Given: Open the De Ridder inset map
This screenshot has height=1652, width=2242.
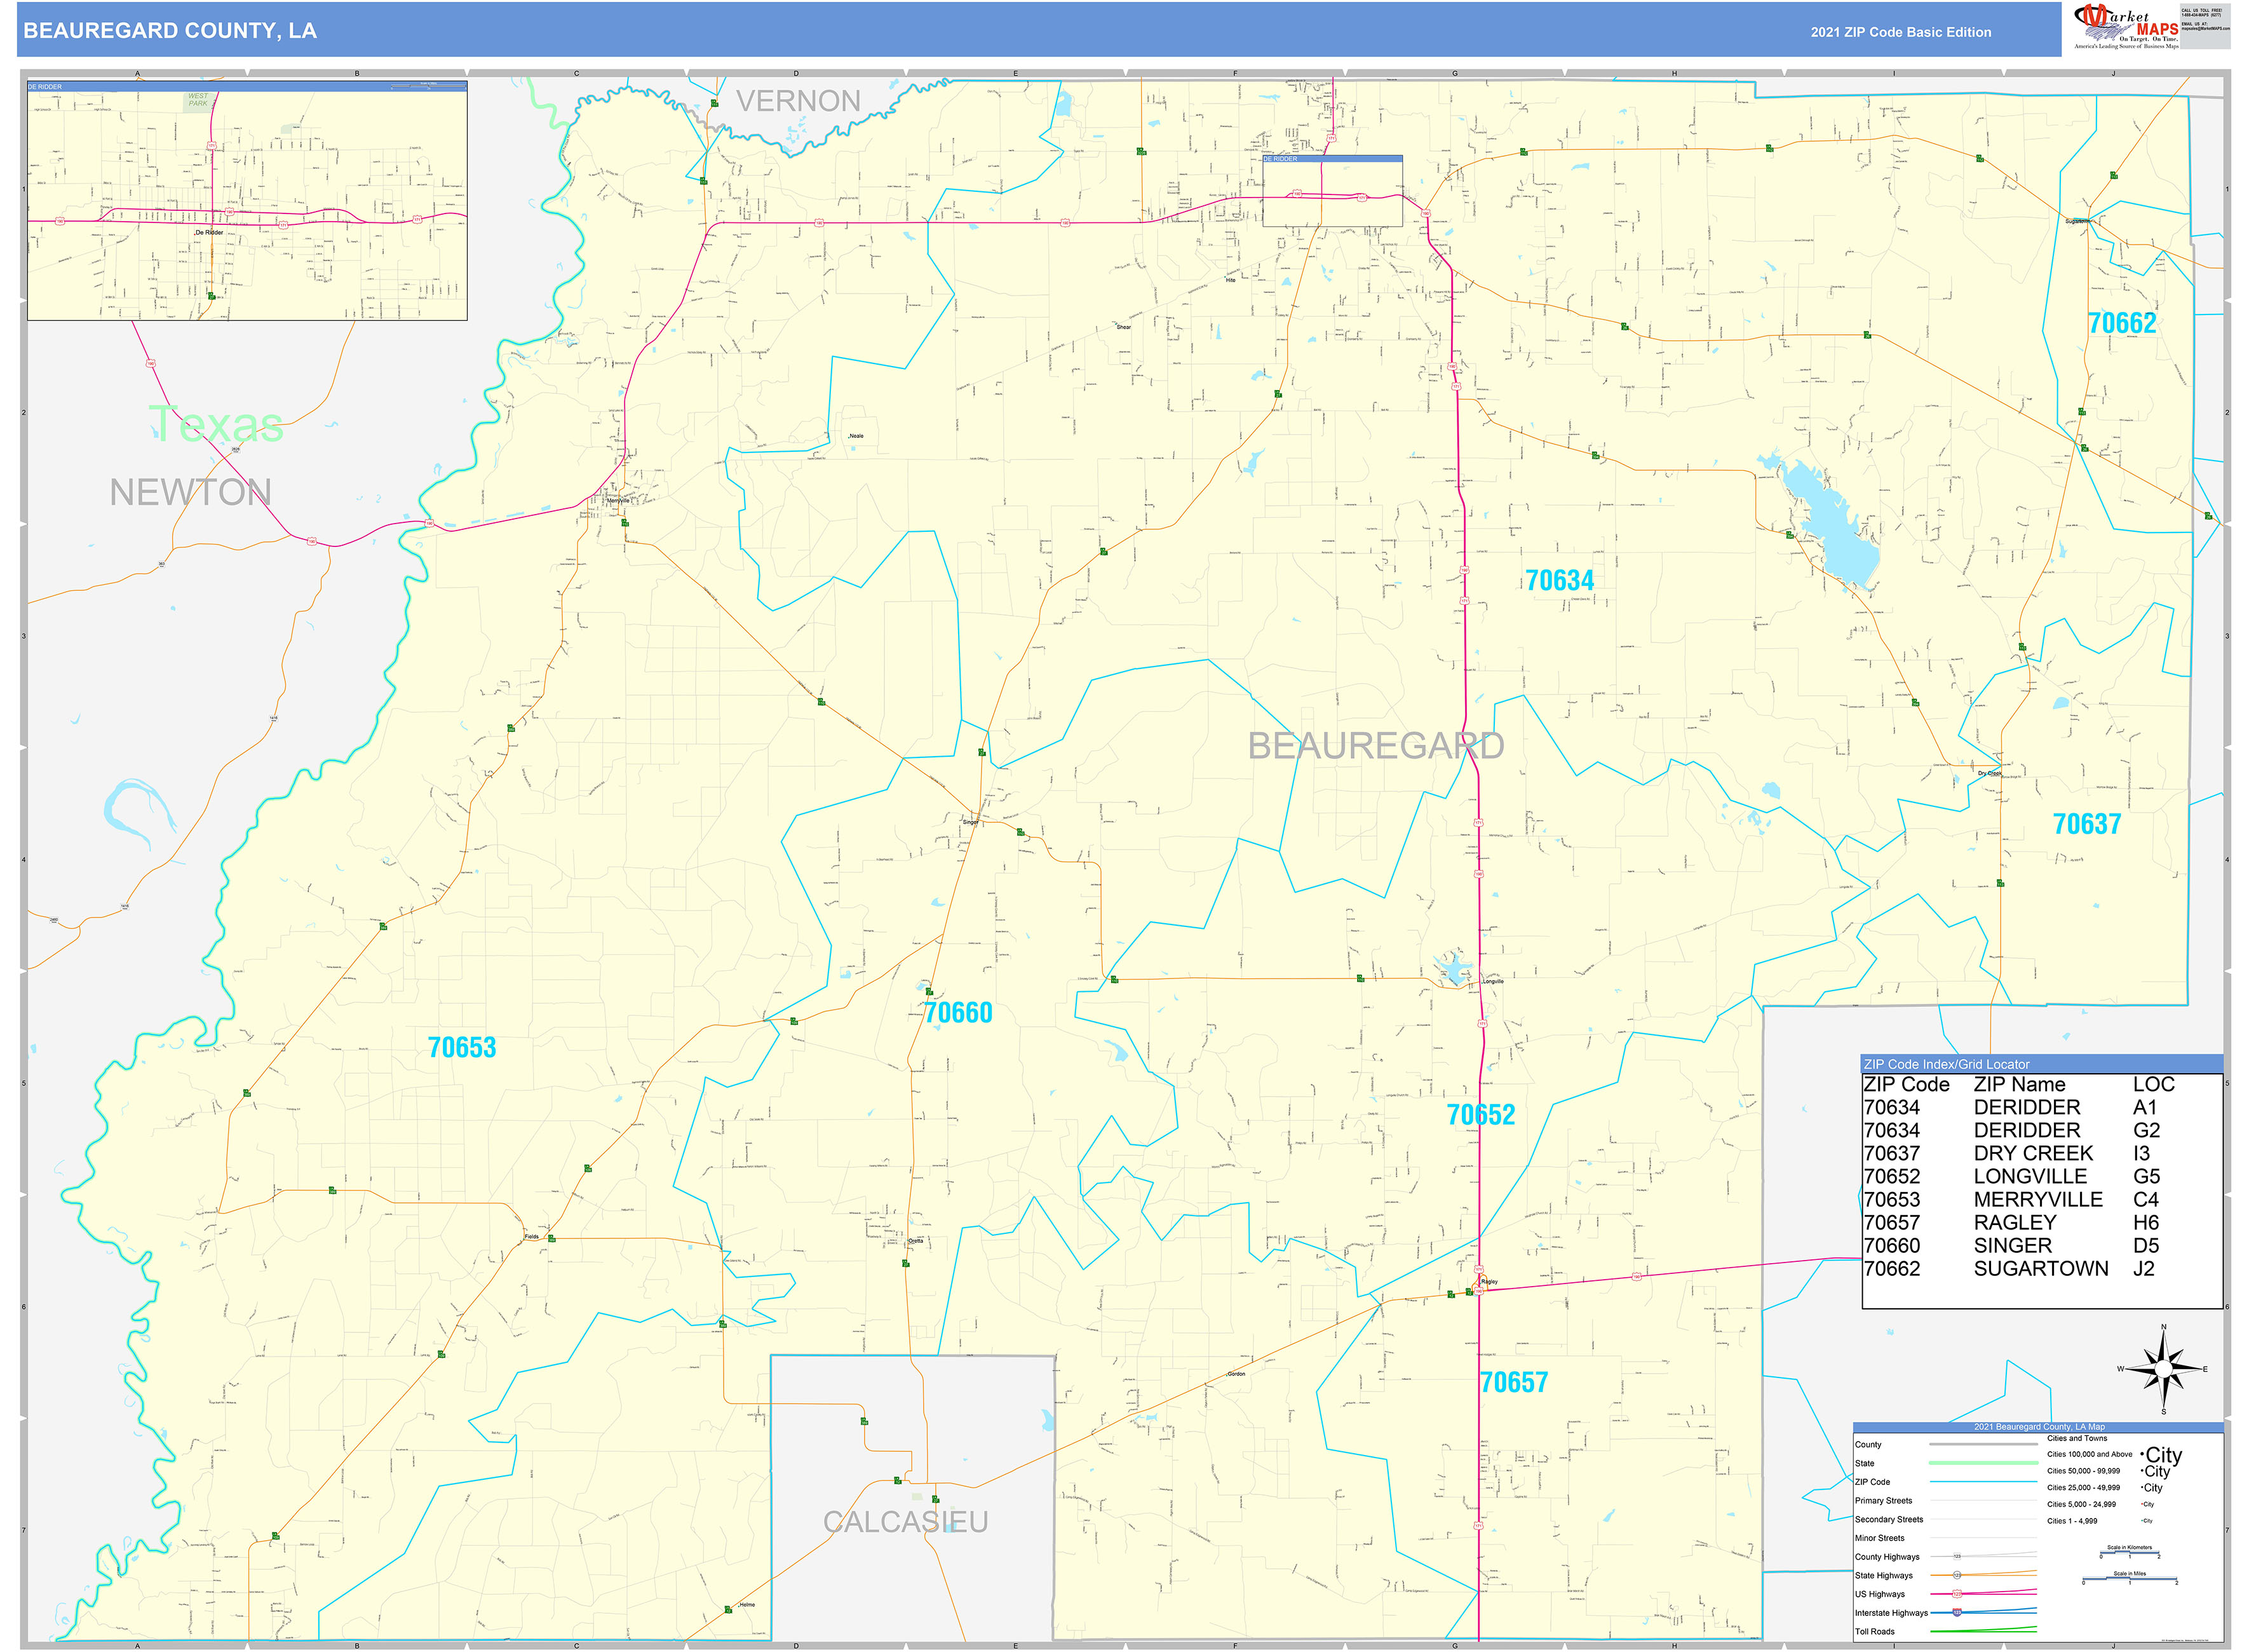Looking at the screenshot, I should point(247,201).
